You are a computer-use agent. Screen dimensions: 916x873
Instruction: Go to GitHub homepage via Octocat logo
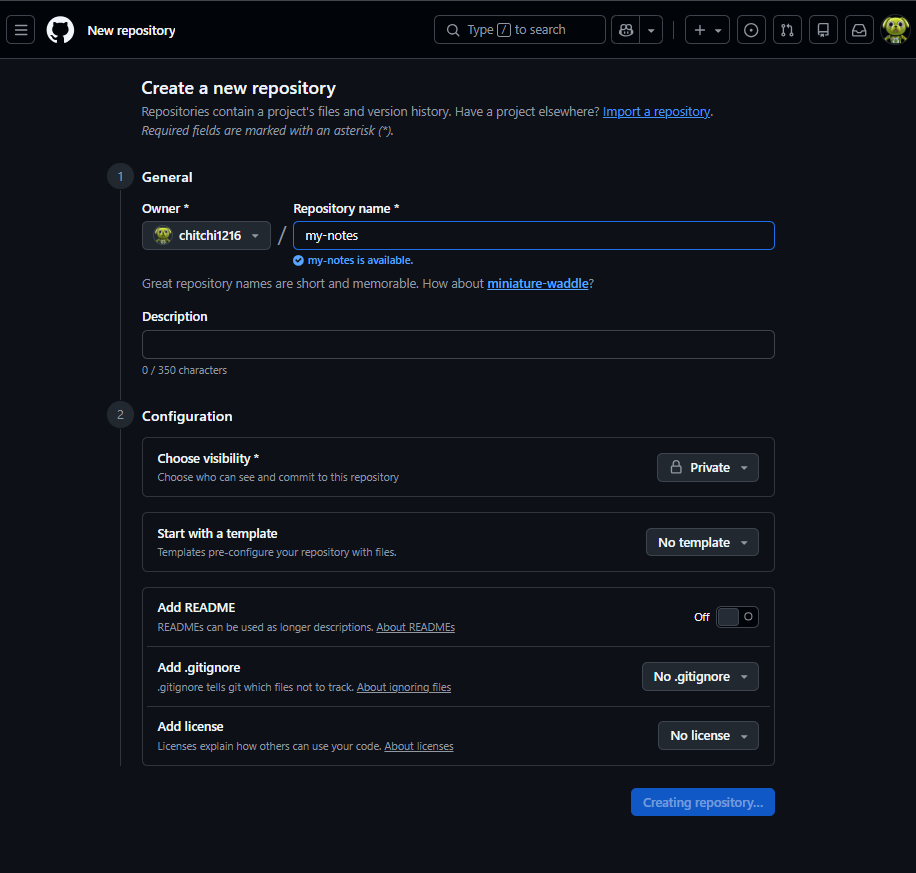pos(60,30)
